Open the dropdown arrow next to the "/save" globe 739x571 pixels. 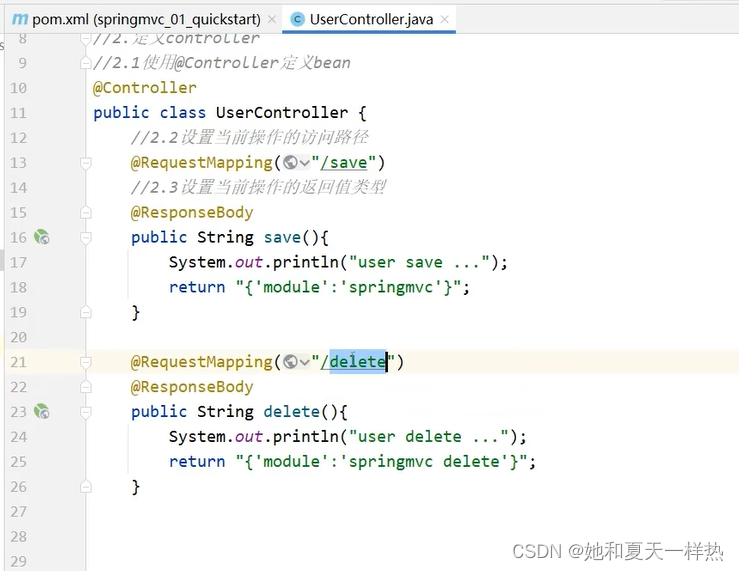(x=304, y=163)
